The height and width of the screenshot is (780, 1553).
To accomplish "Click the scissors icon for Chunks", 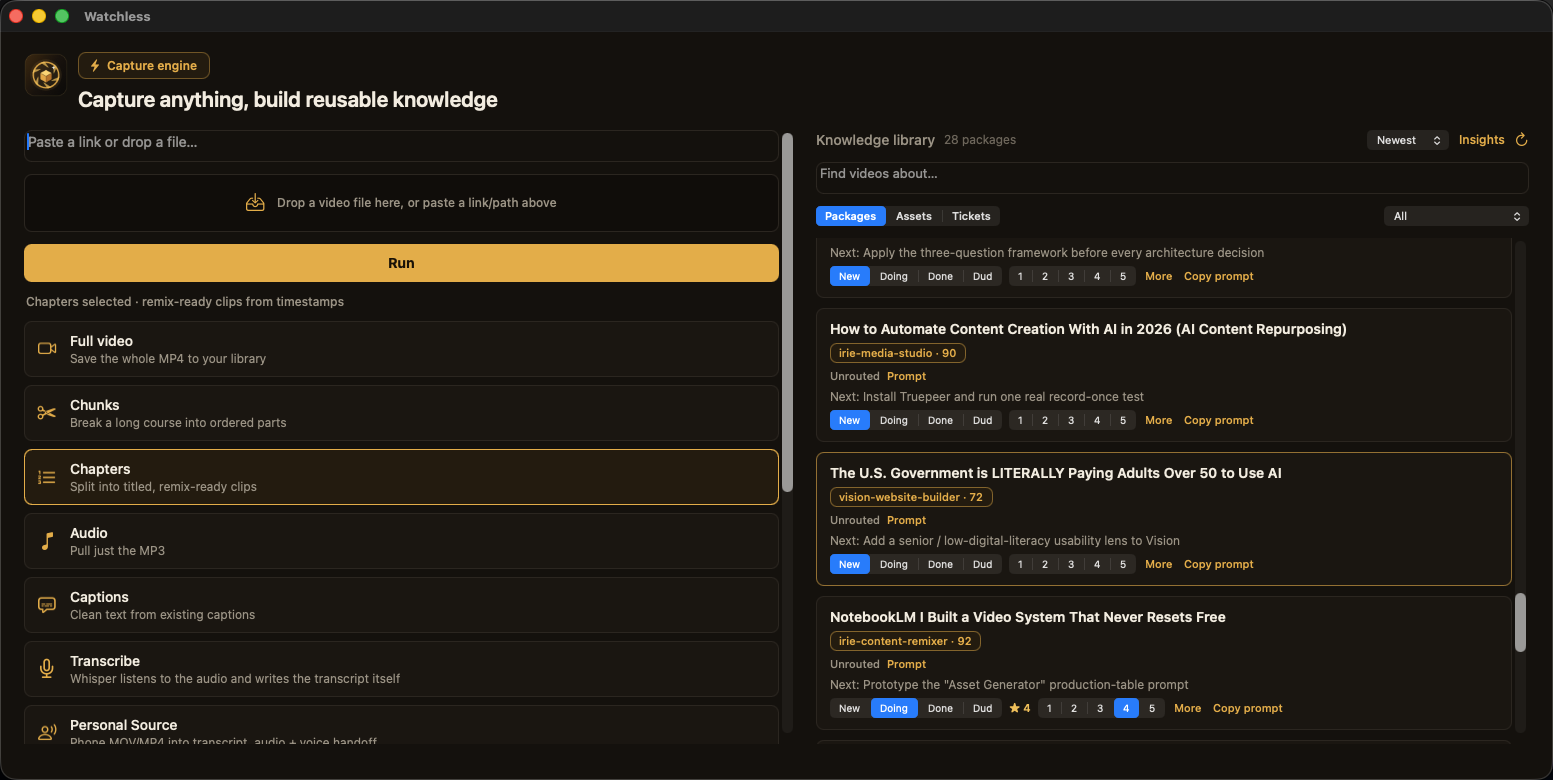I will 47,413.
